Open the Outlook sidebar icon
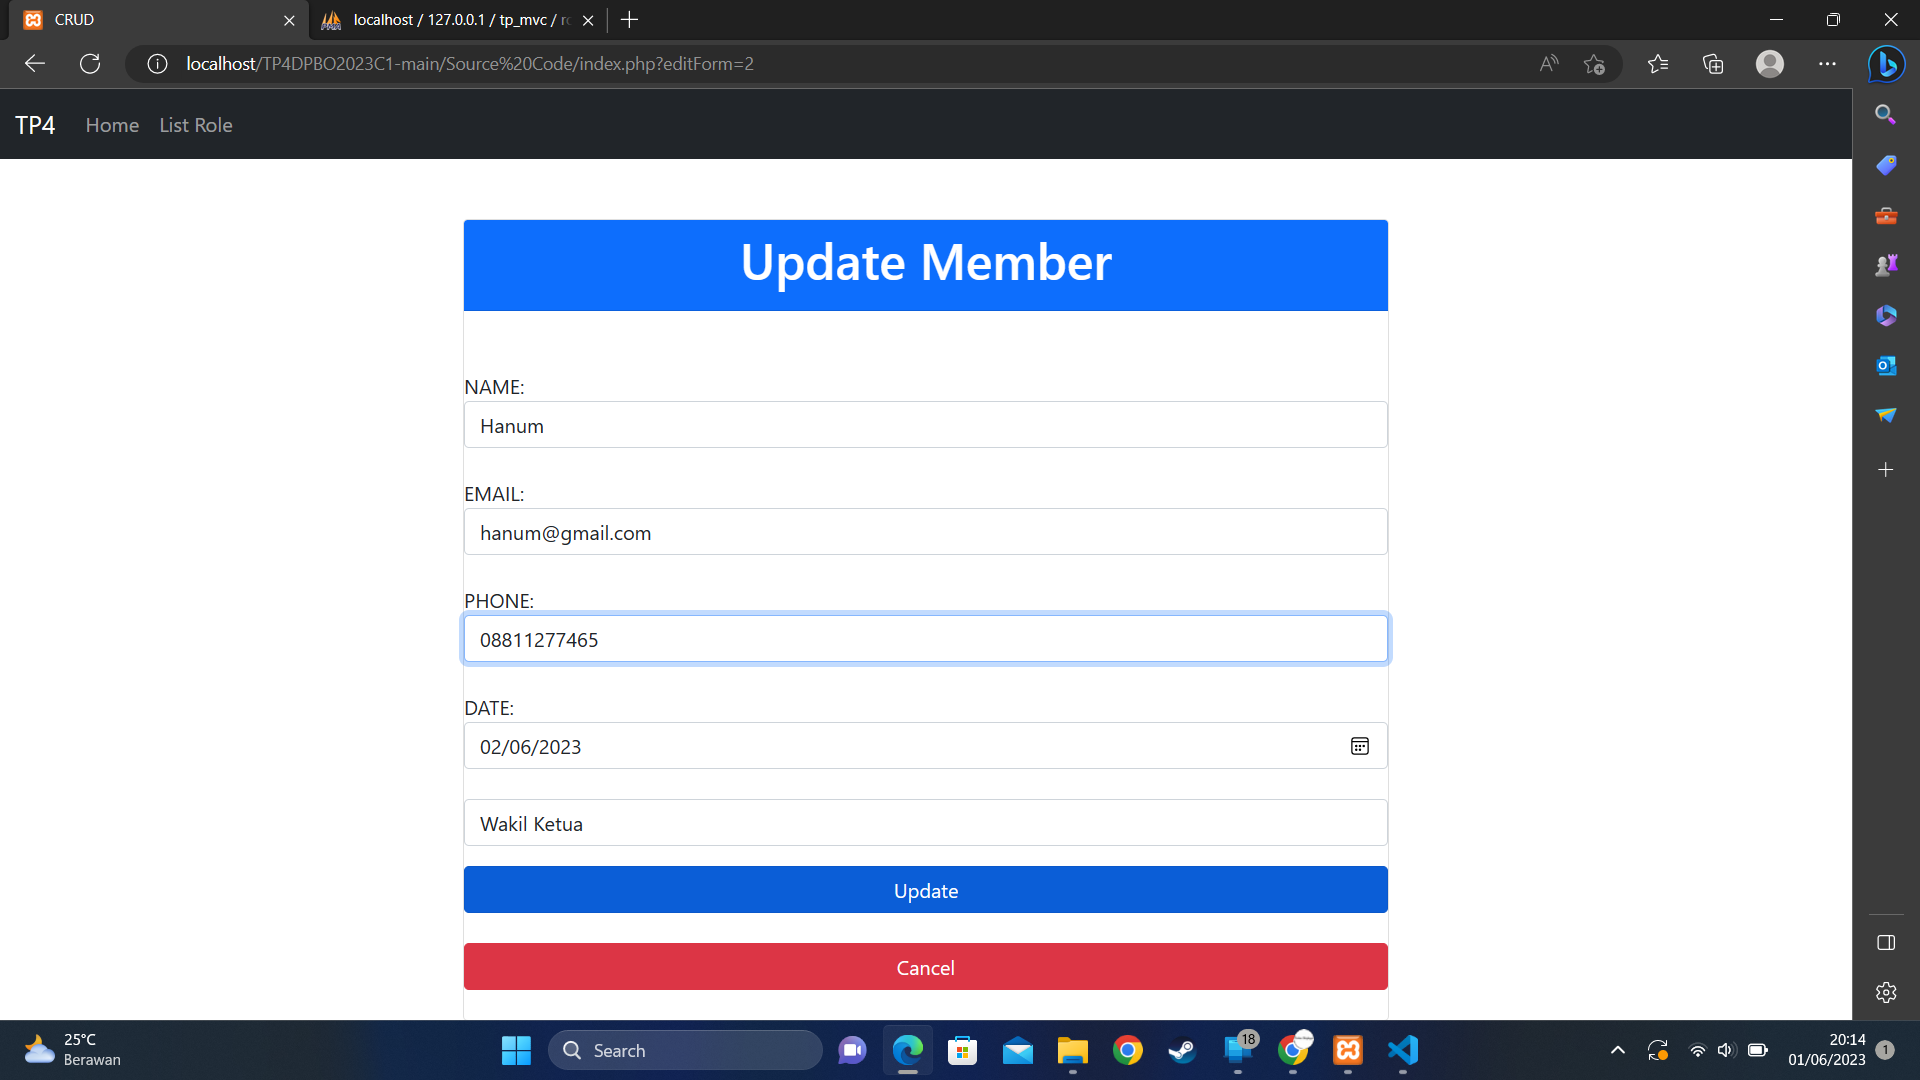This screenshot has height=1080, width=1920. [x=1885, y=365]
